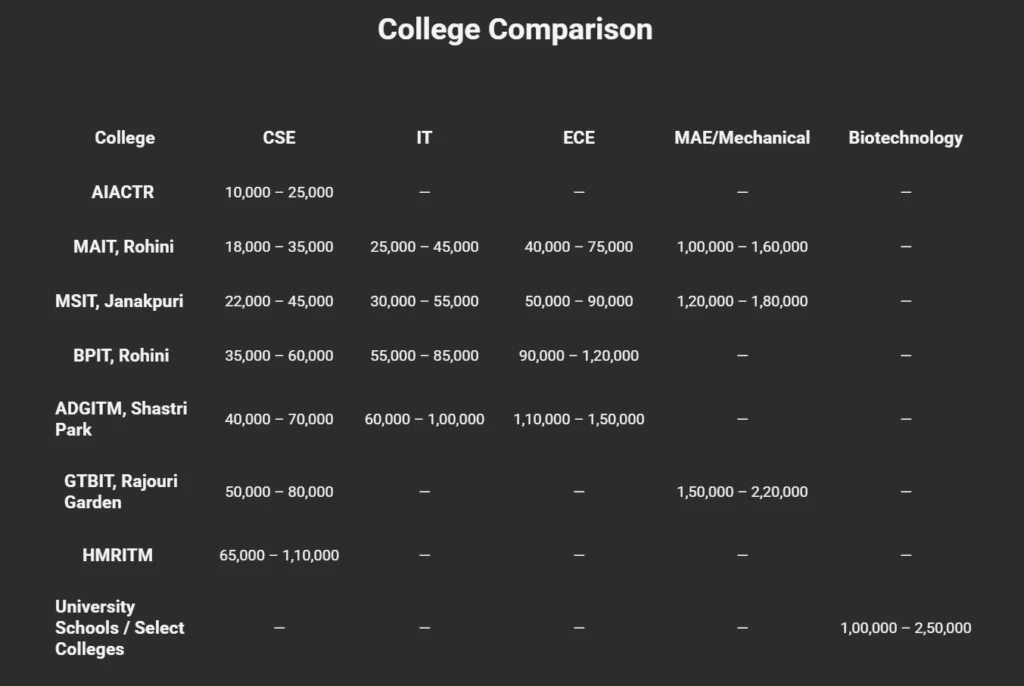
Task: Click the MSIT, Janakpuri row label
Action: point(119,301)
